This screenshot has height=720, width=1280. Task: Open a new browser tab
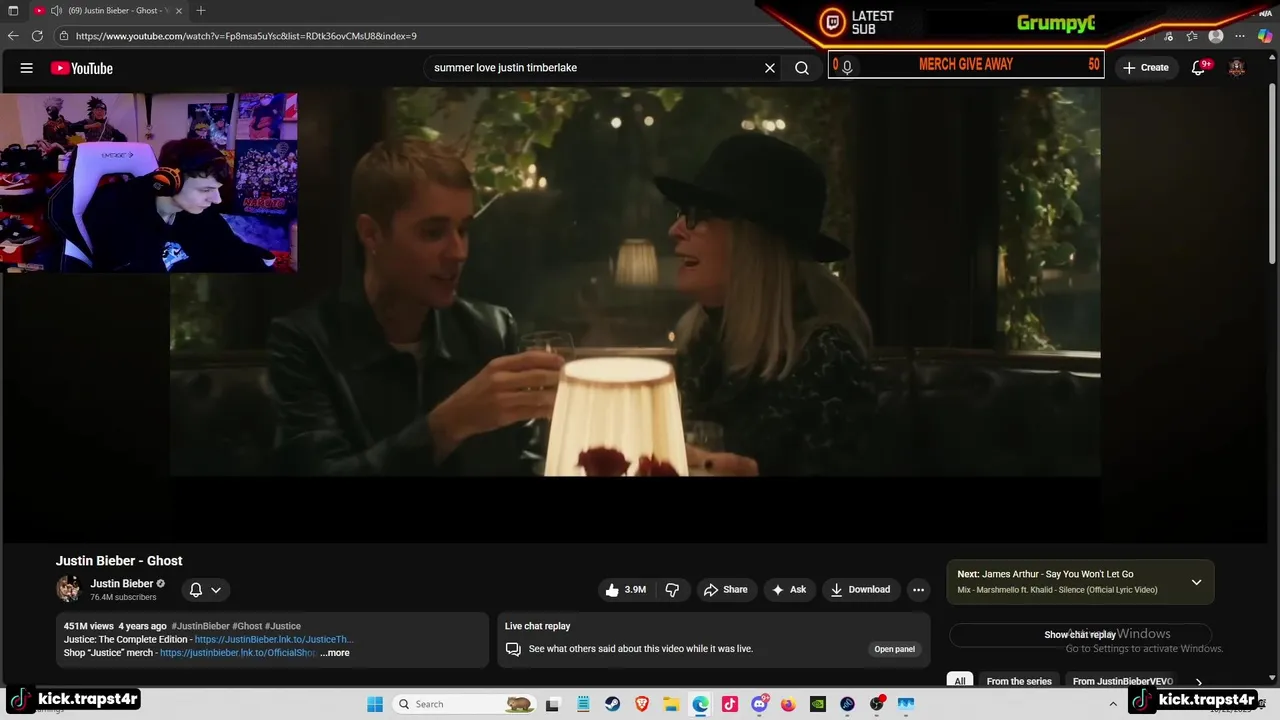pyautogui.click(x=201, y=10)
